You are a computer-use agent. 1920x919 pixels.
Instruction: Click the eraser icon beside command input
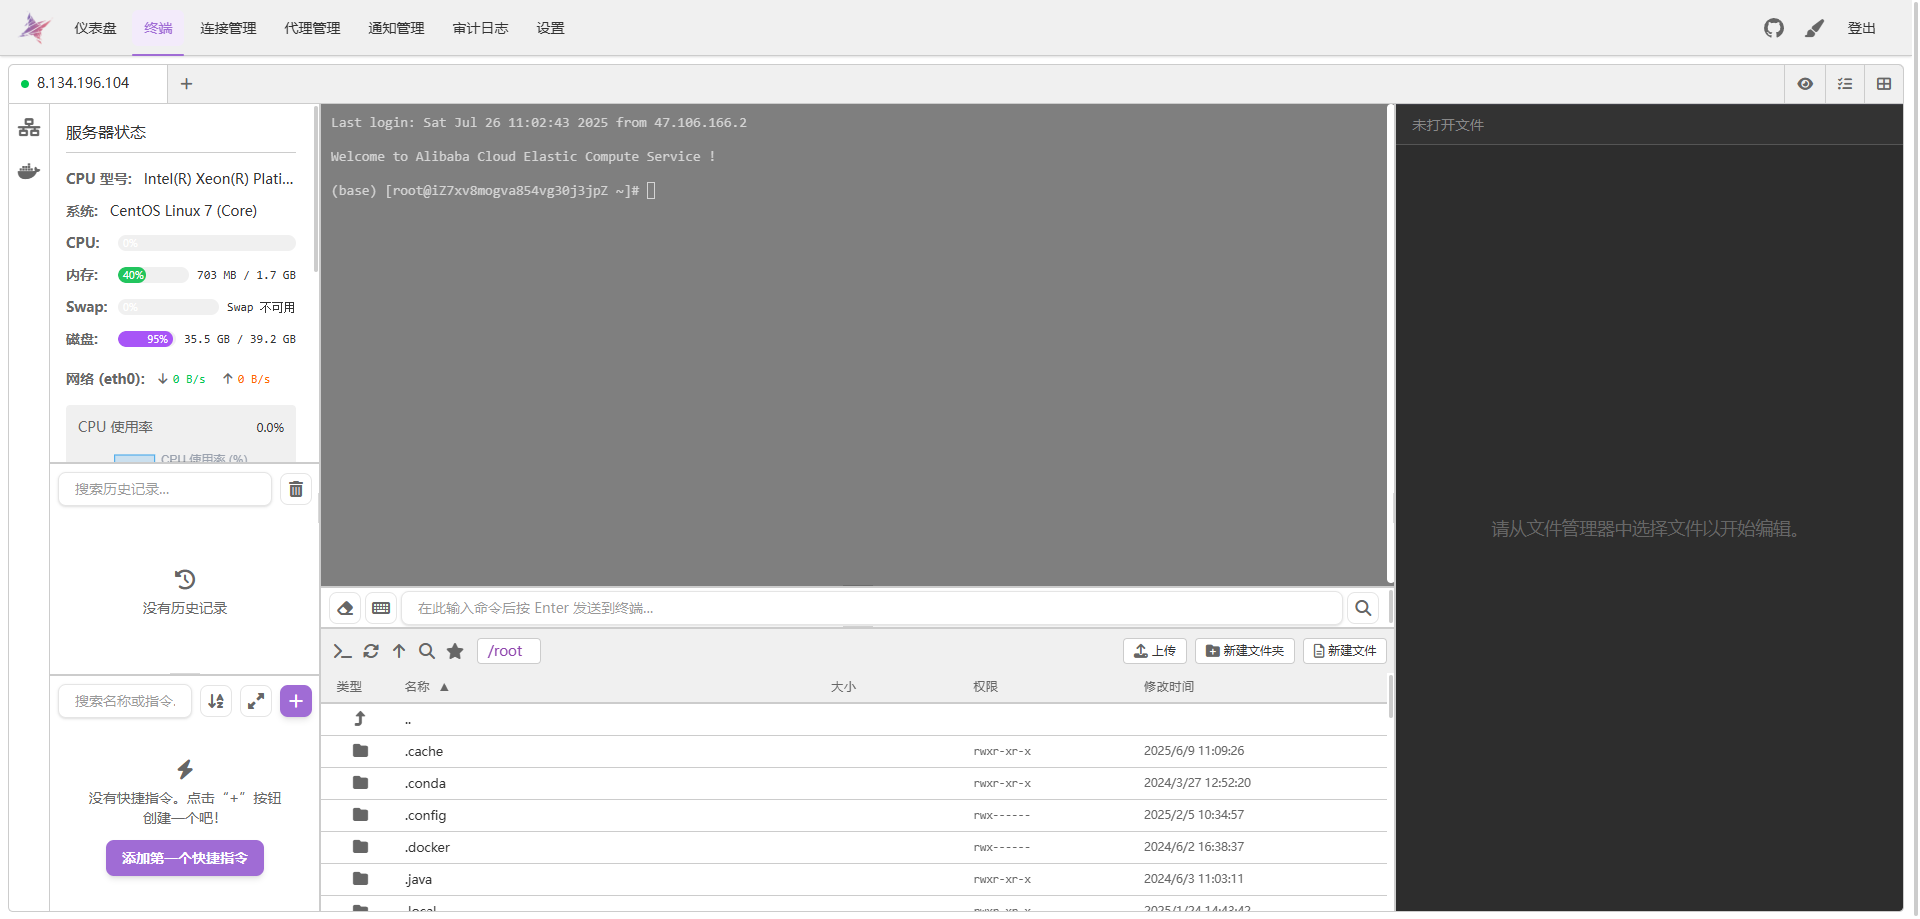345,608
